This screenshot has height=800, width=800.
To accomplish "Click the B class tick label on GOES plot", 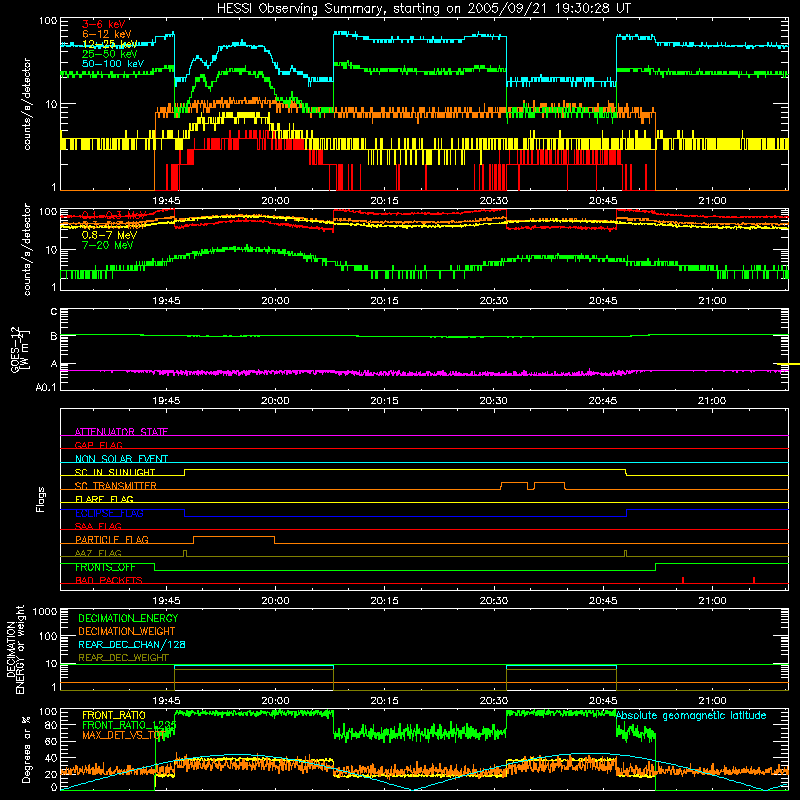I will point(54,336).
